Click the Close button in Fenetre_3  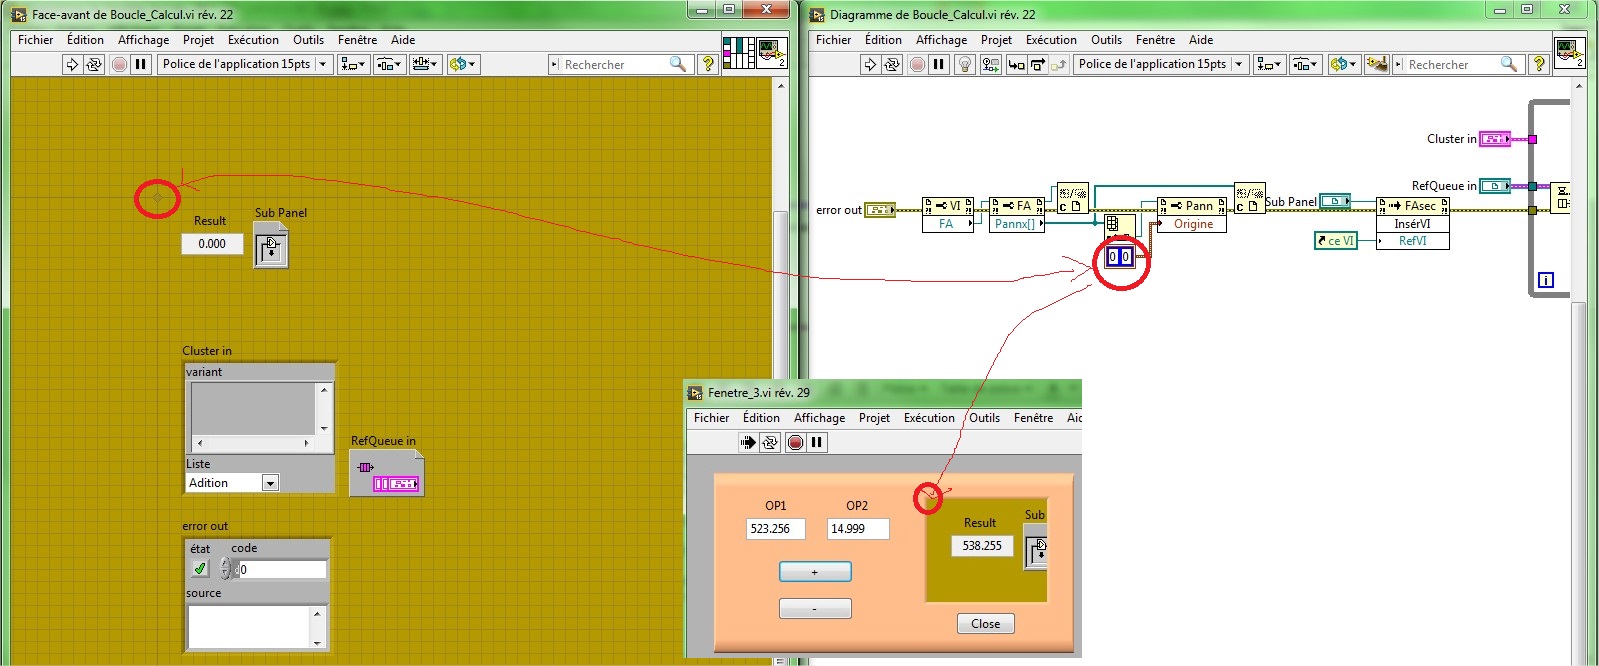tap(985, 623)
